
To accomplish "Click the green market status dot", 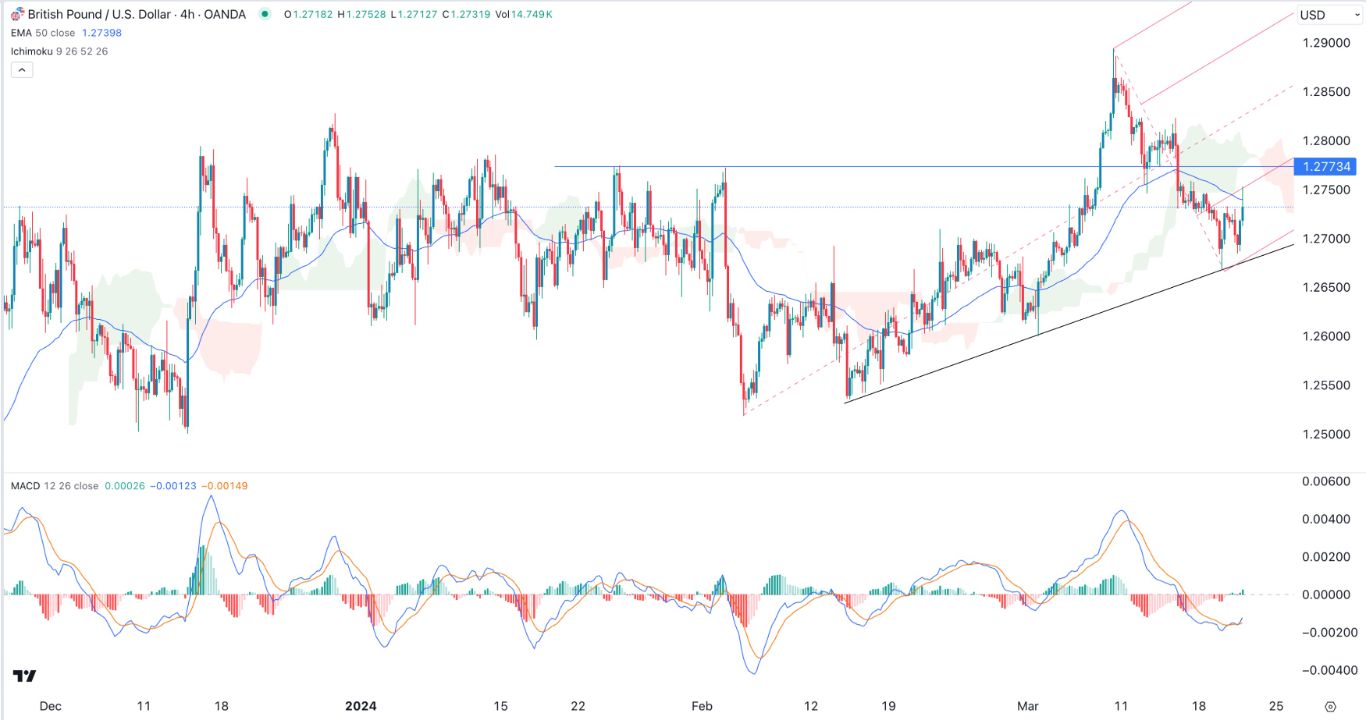I will click(262, 15).
